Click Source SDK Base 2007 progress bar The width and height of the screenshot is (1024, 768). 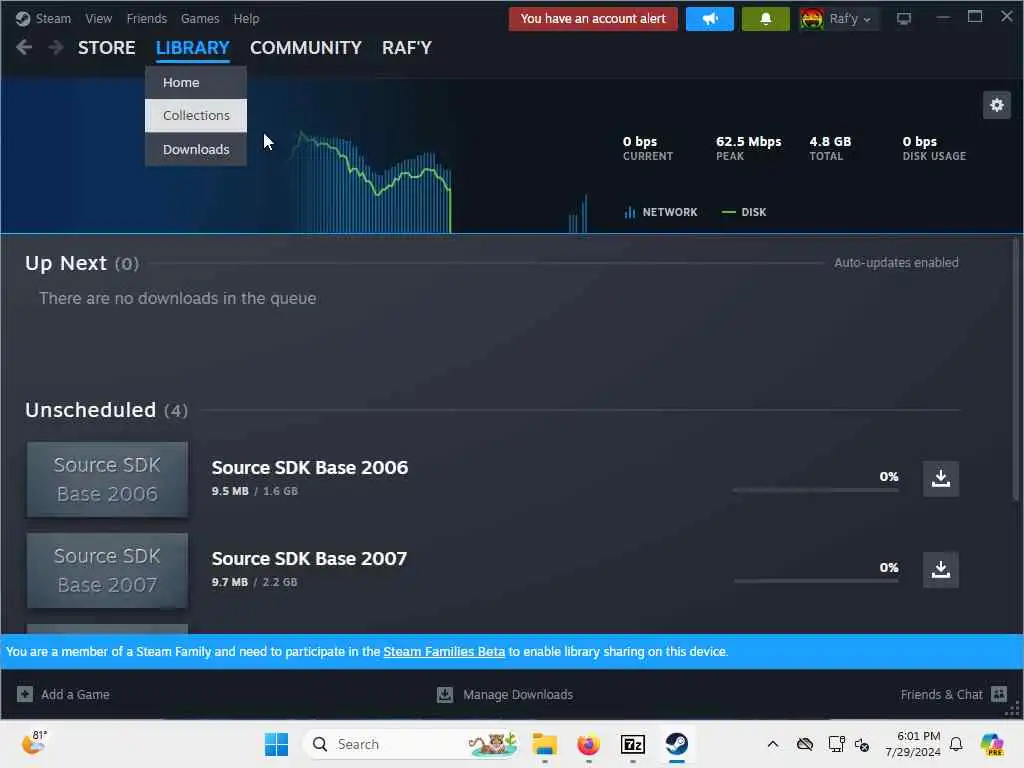pos(816,581)
